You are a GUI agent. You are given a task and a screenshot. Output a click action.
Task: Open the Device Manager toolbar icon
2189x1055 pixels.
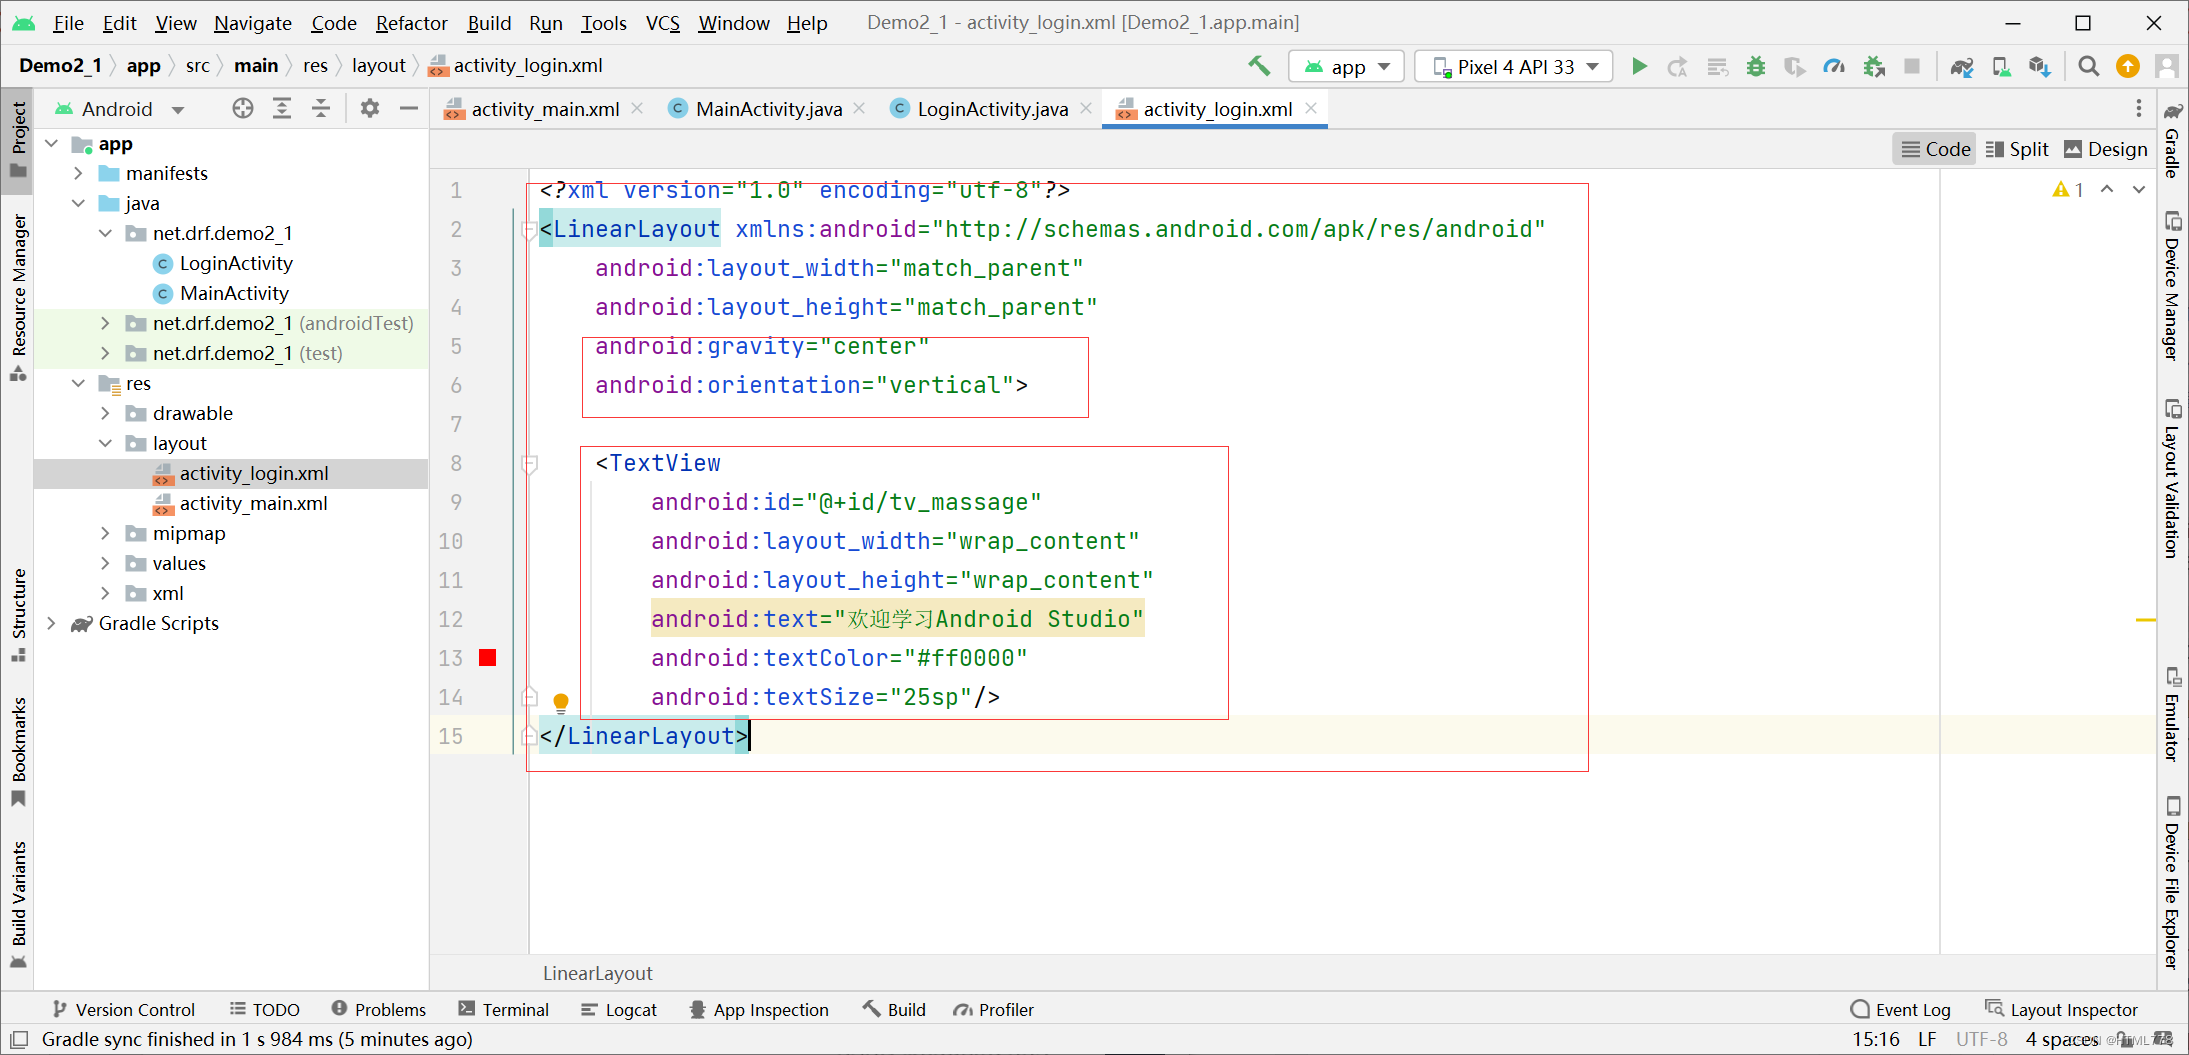click(2001, 66)
